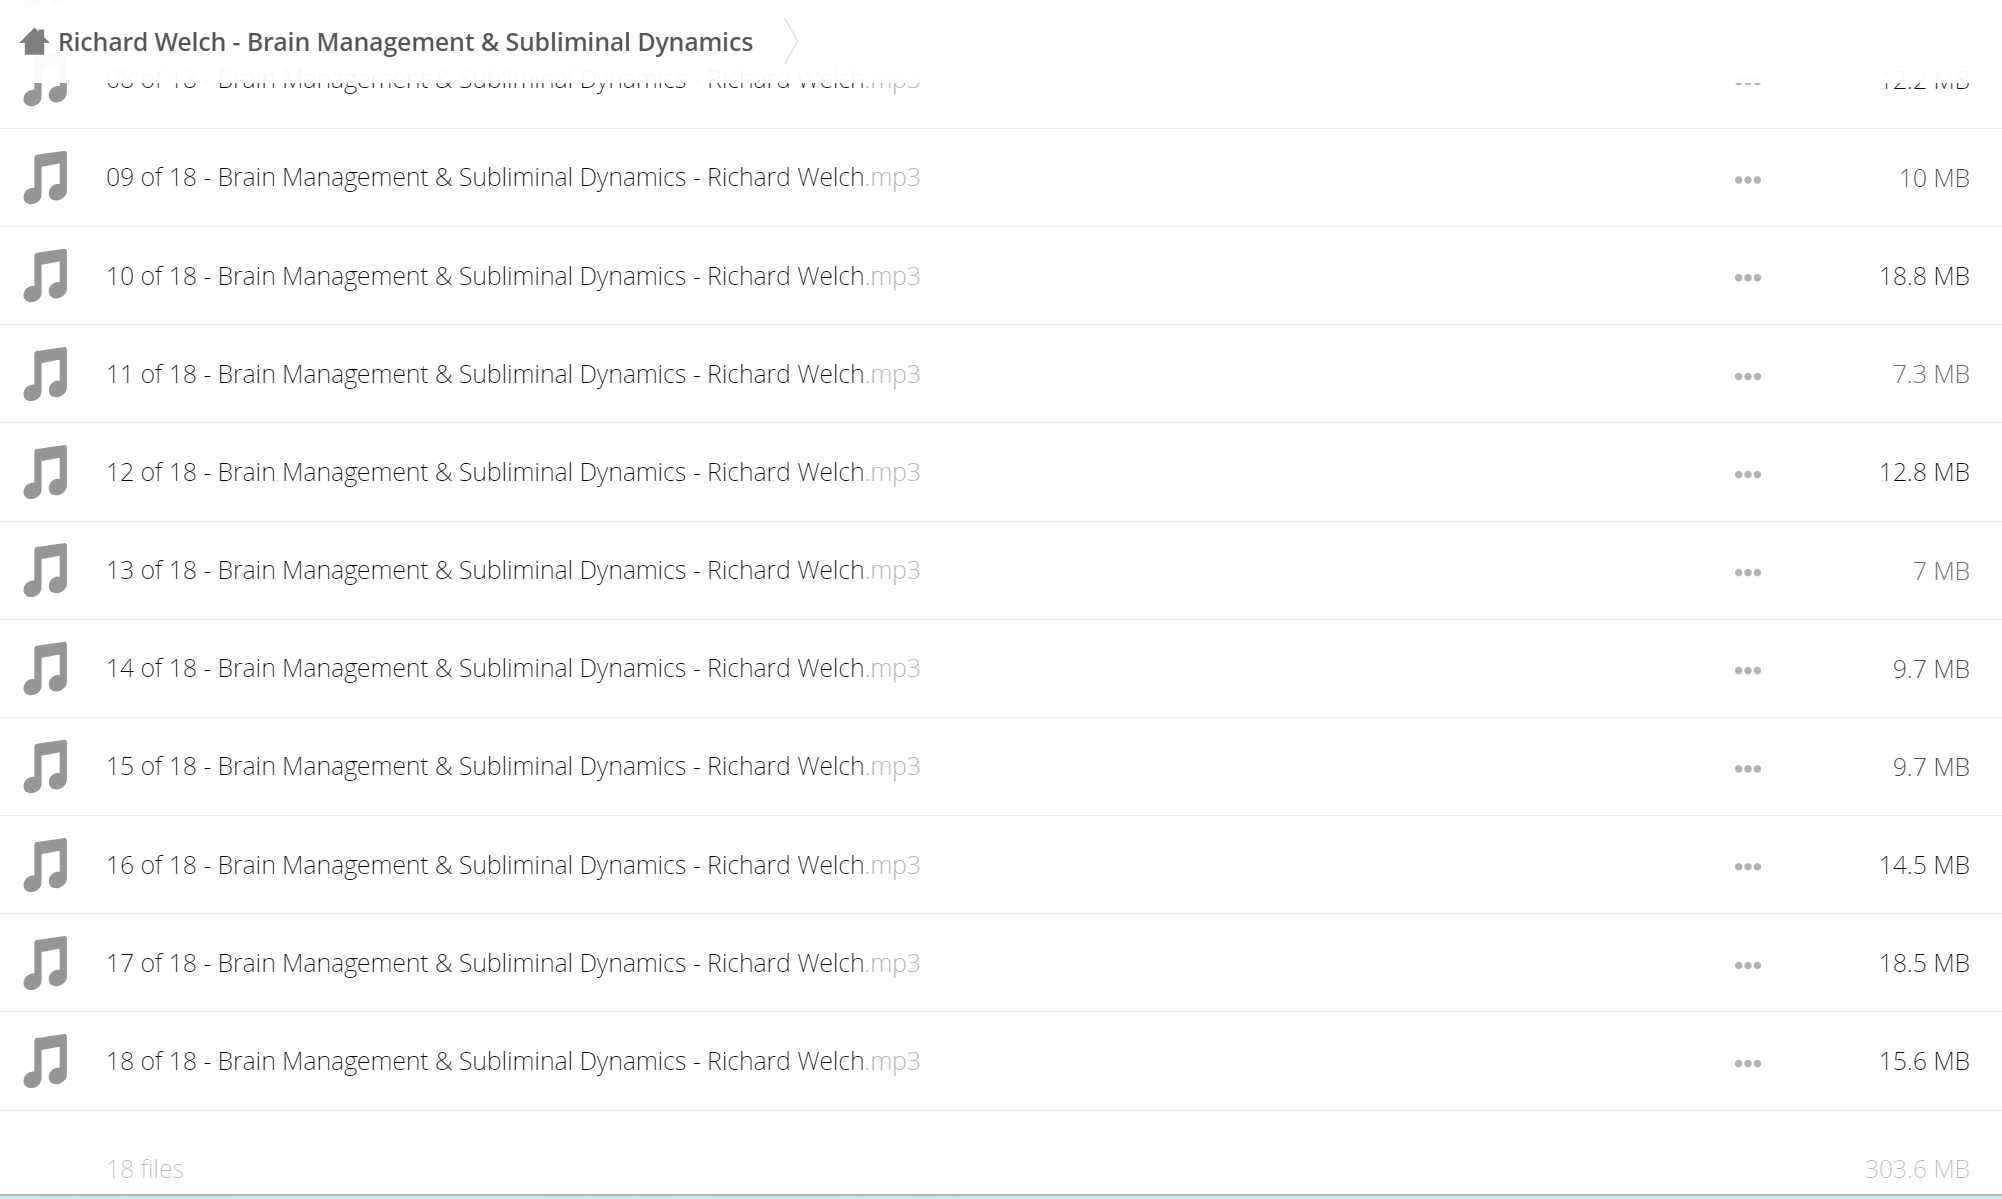Open the Richard Welch breadcrumb folder link
Viewport: 2002px width, 1199px height.
tap(405, 42)
